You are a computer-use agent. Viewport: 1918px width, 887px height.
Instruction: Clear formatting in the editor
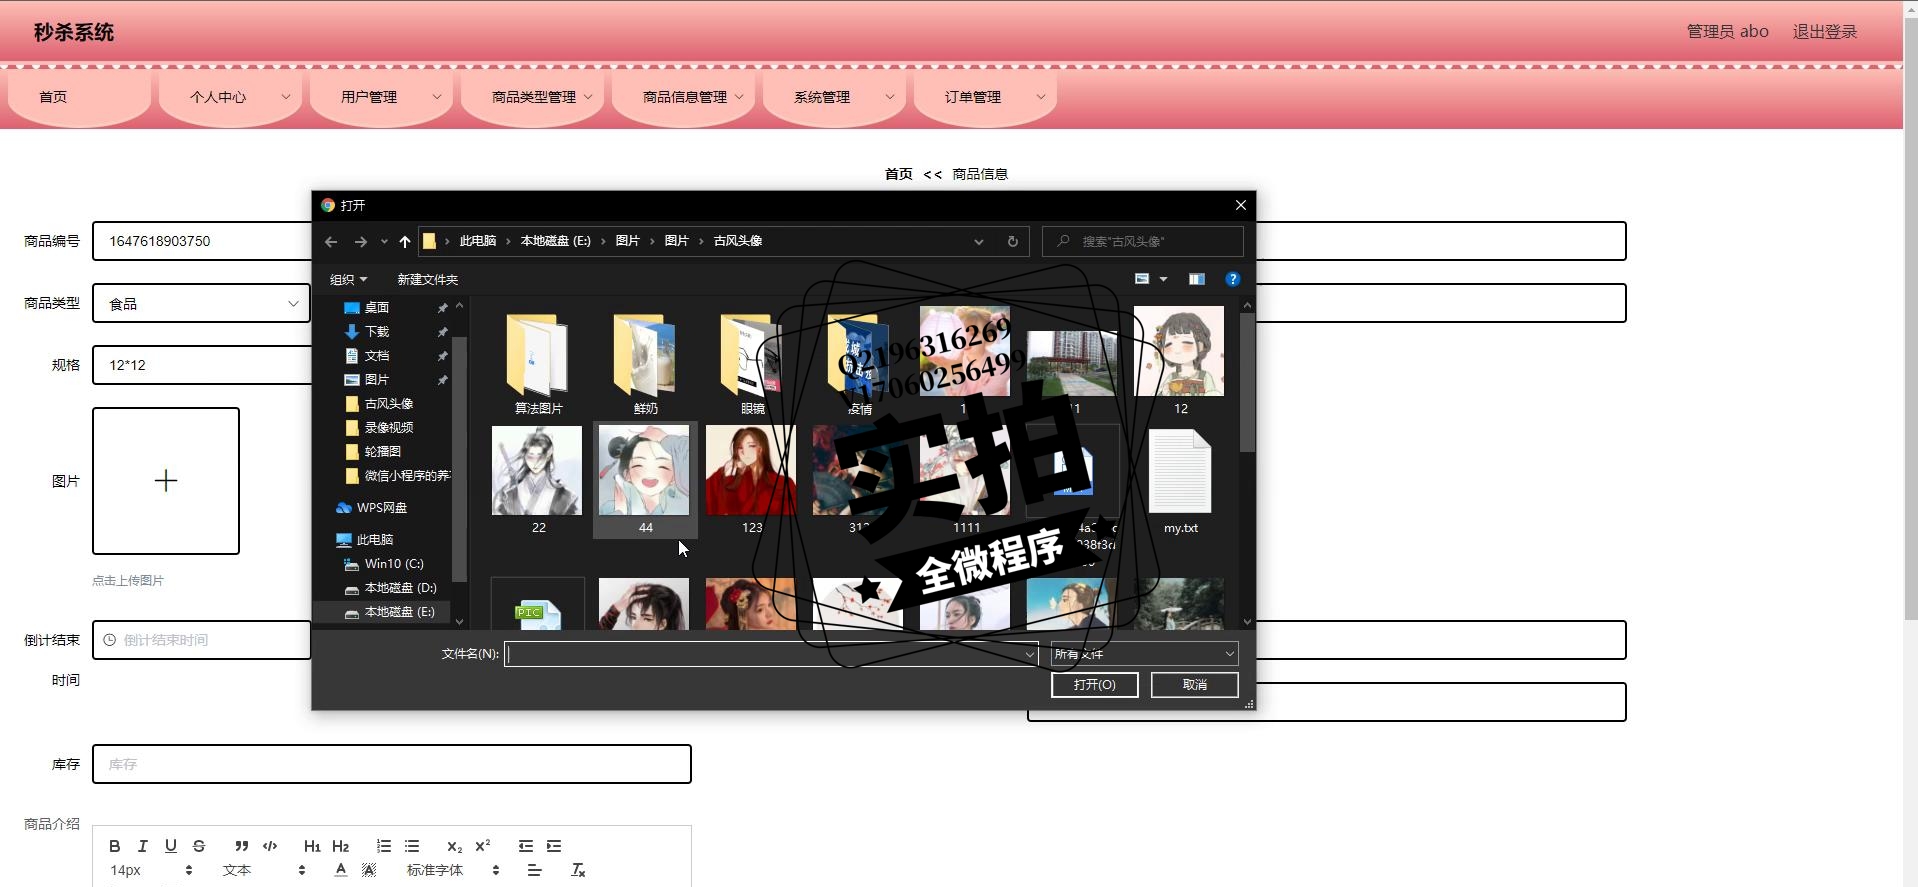pos(578,870)
